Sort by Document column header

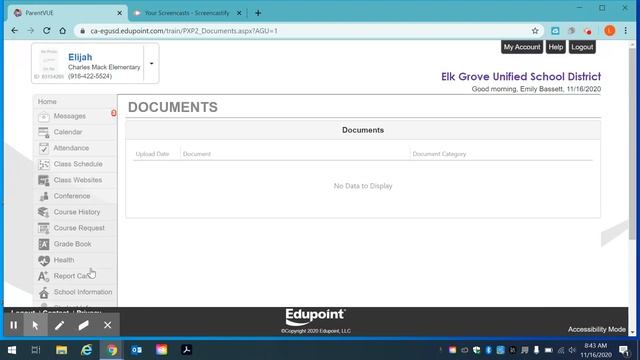coord(197,154)
